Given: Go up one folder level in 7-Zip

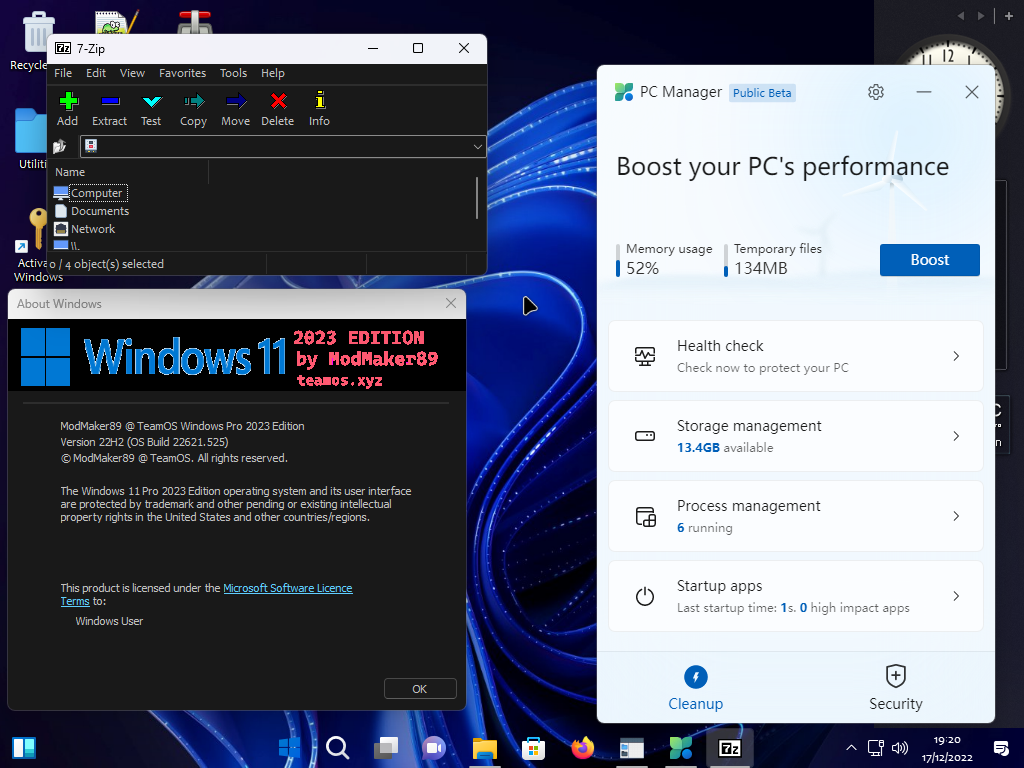Looking at the screenshot, I should (61, 147).
